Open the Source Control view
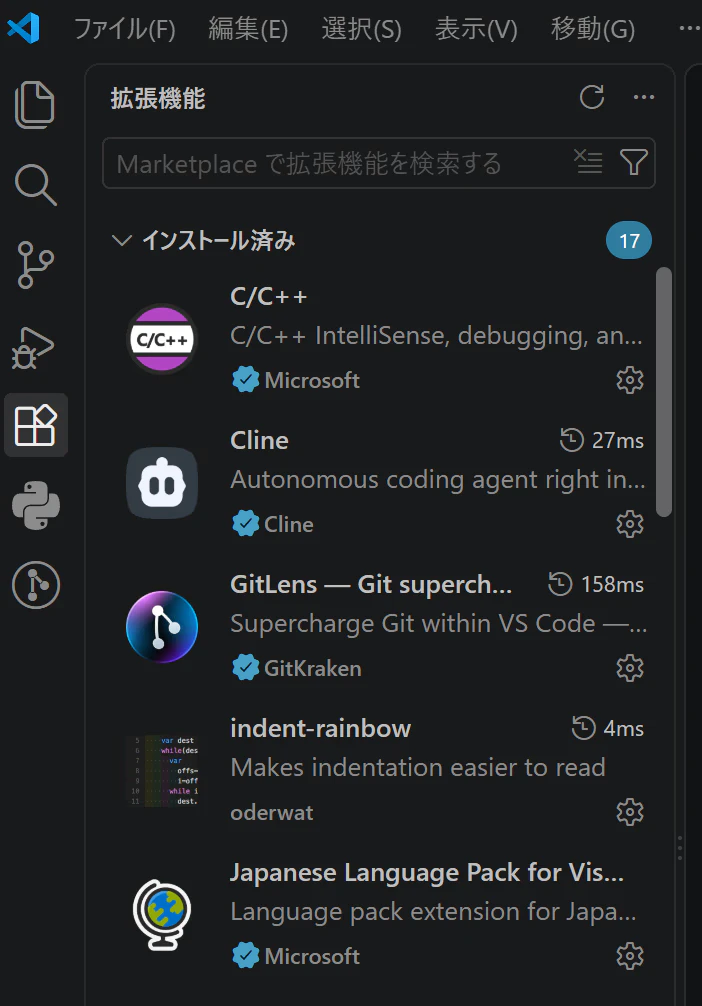Image resolution: width=702 pixels, height=1006 pixels. tap(35, 265)
